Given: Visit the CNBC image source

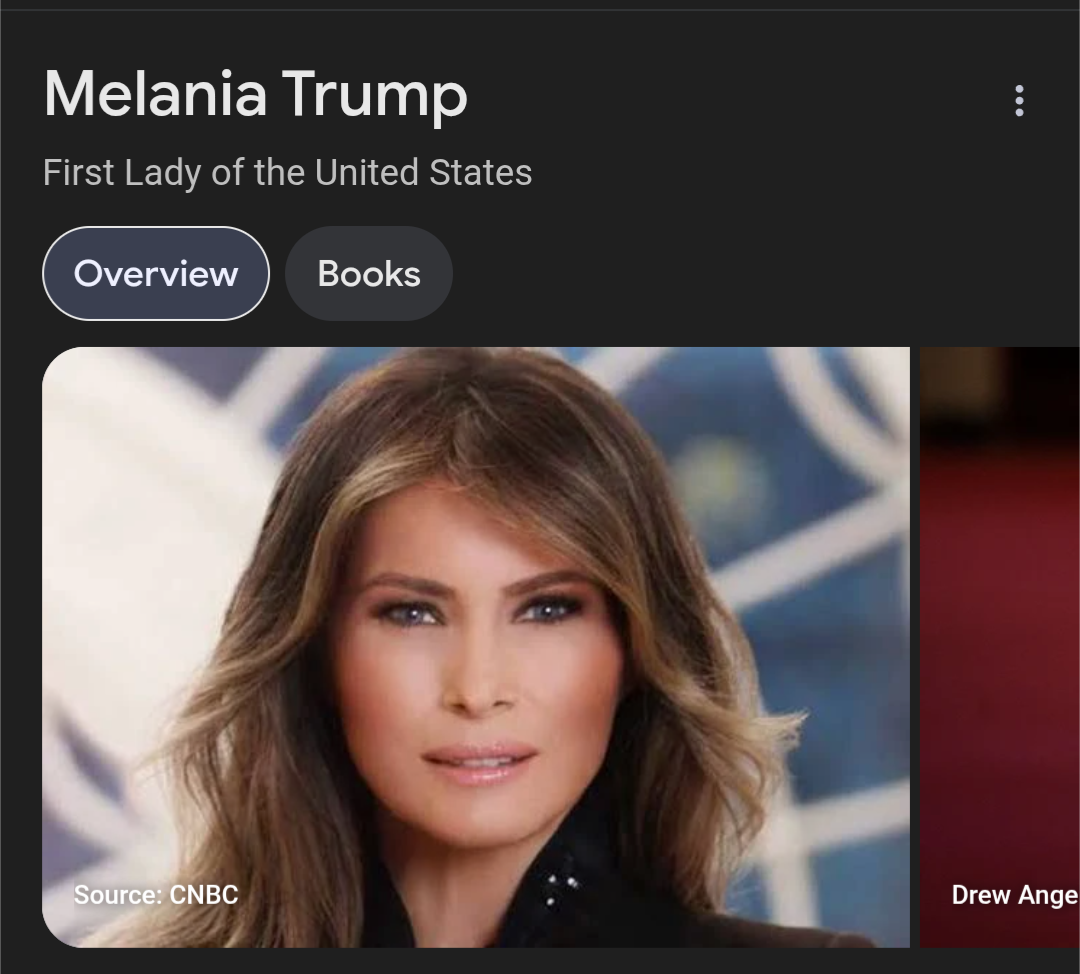Looking at the screenshot, I should 156,895.
